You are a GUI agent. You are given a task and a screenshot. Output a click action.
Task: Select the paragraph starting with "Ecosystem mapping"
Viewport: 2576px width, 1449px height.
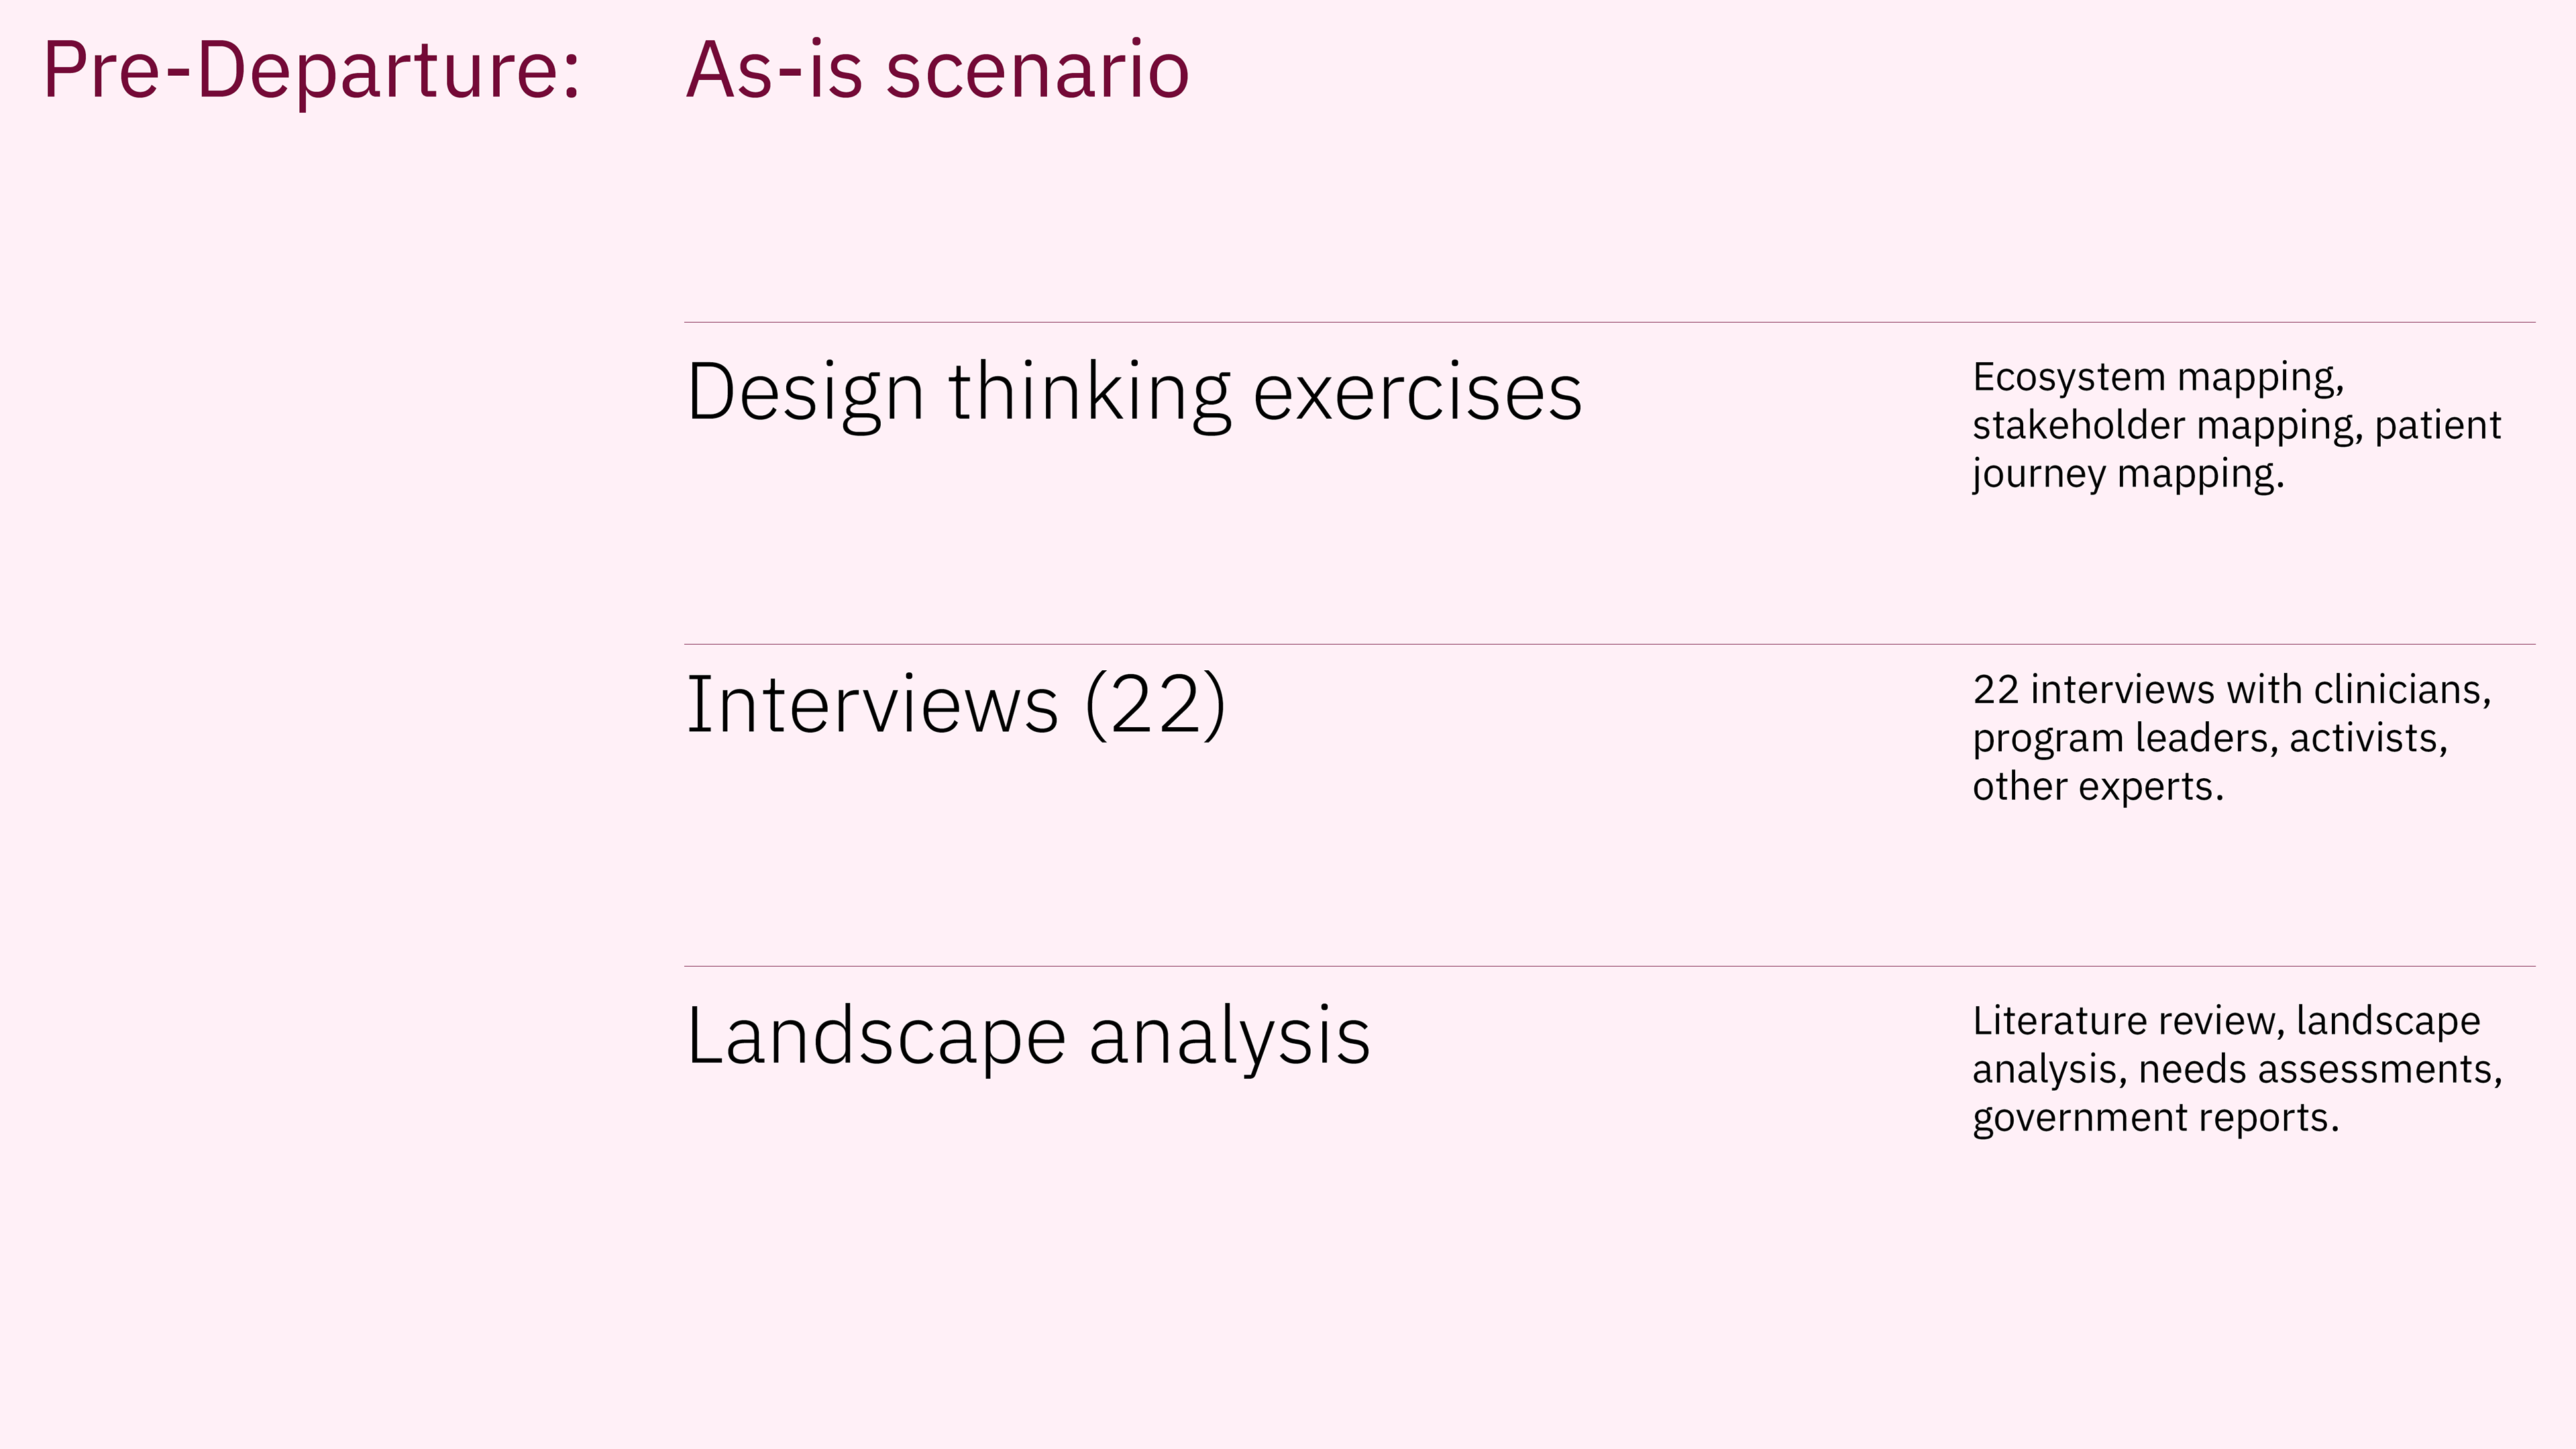(x=2236, y=426)
